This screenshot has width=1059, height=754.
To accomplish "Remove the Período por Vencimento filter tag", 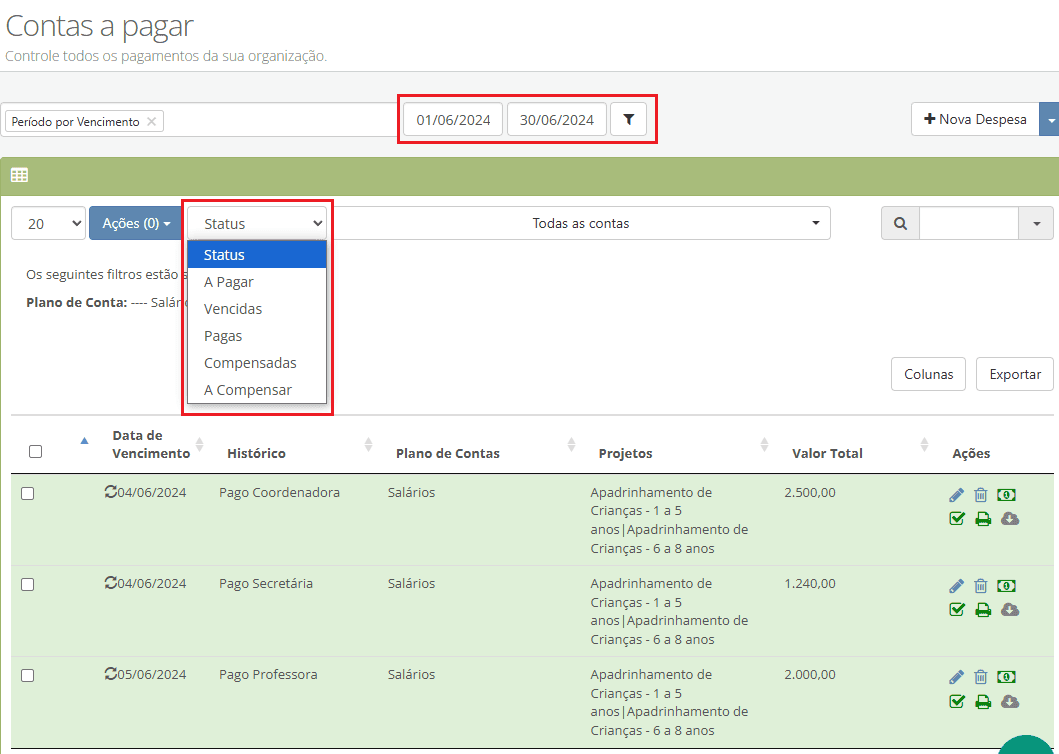I will [151, 122].
